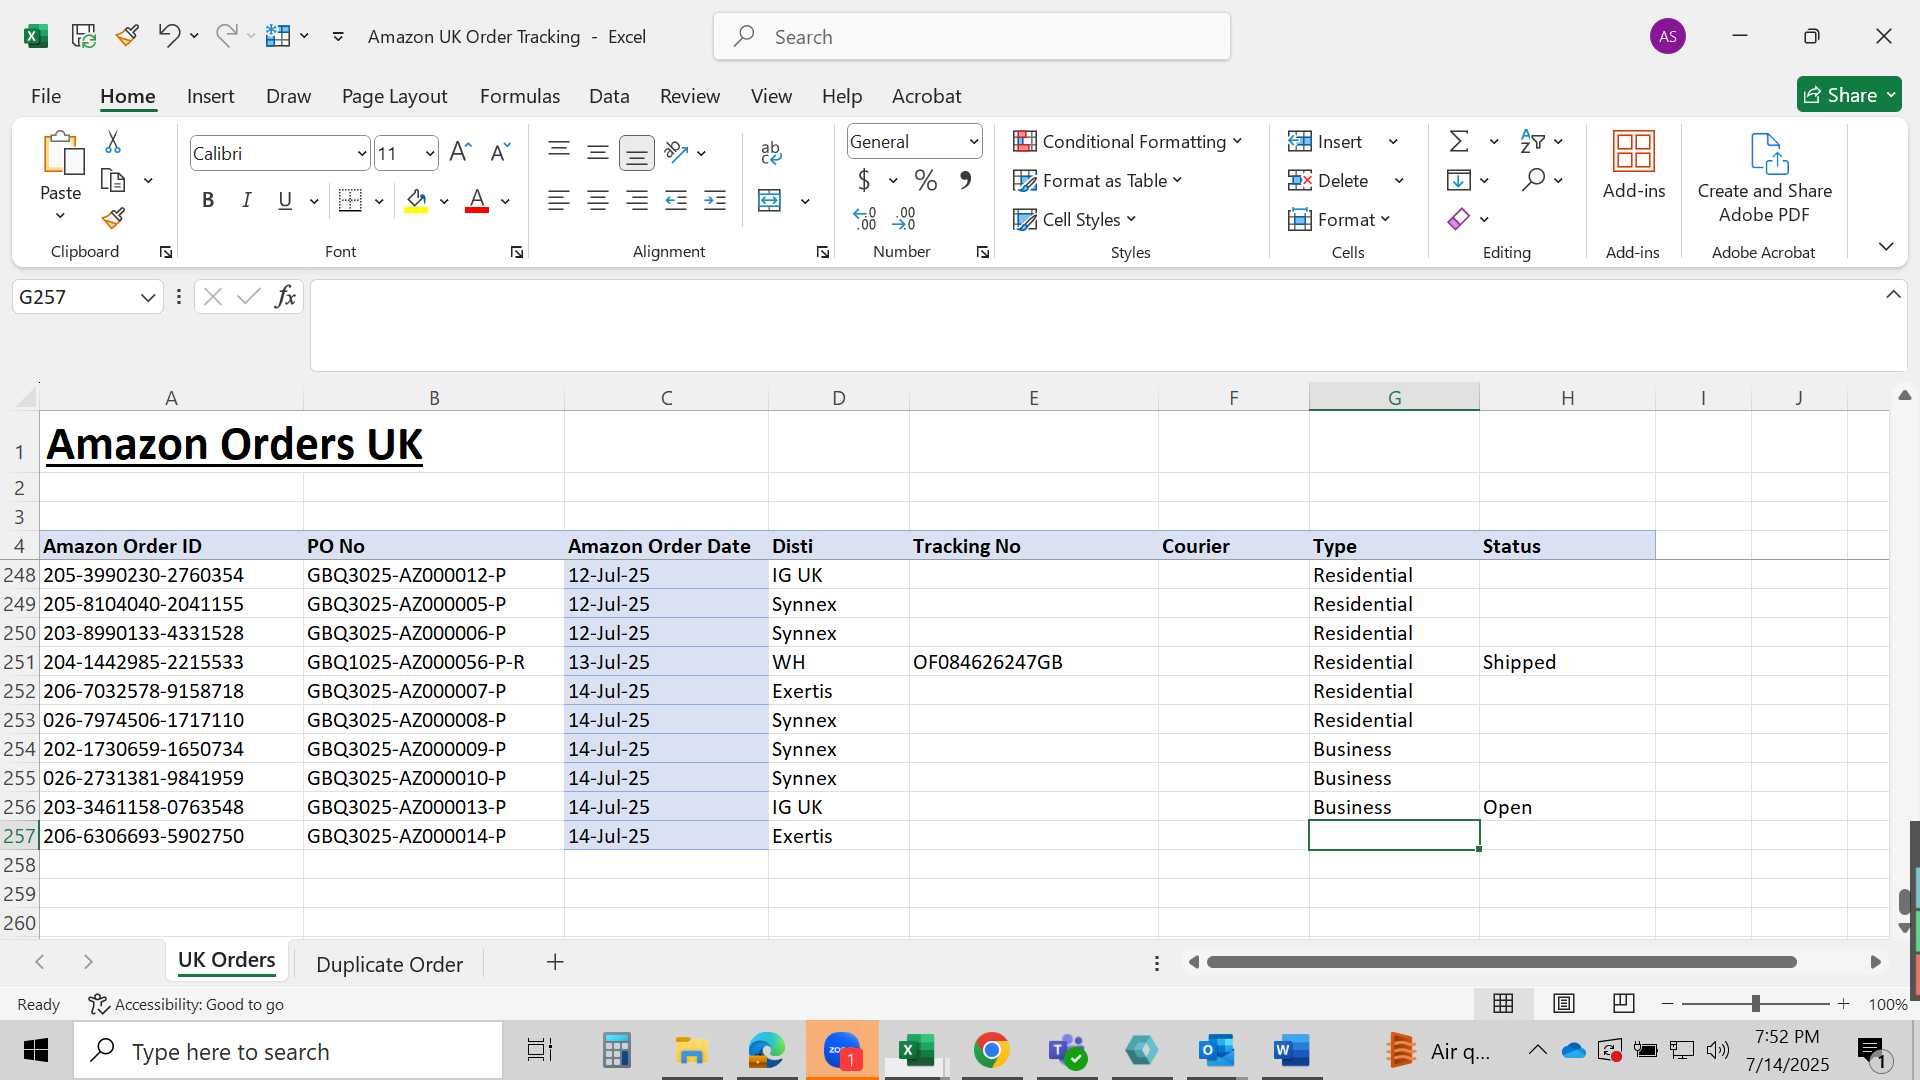The height and width of the screenshot is (1080, 1920).
Task: Click the Decrease Indent icon
Action: click(676, 200)
